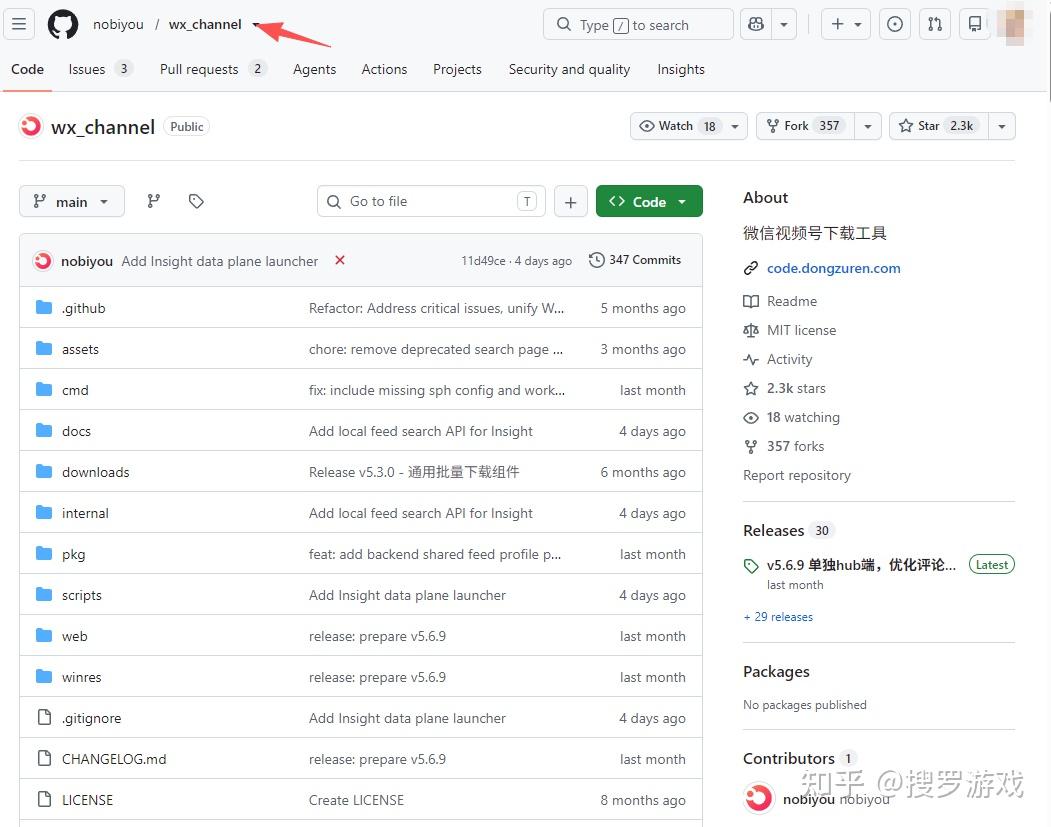Click Report repository link
The height and width of the screenshot is (827, 1051).
(796, 475)
